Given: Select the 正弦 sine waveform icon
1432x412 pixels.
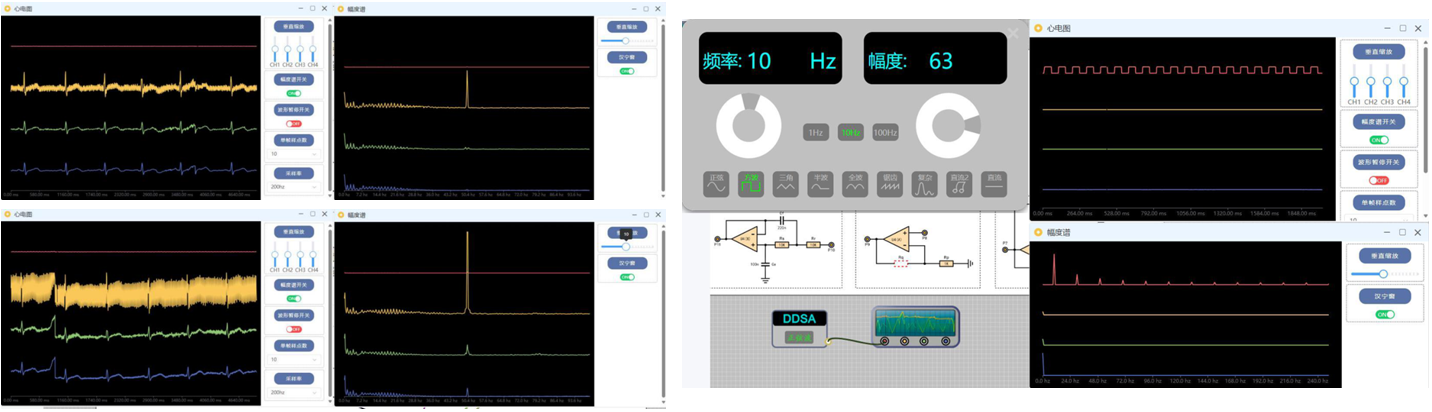Looking at the screenshot, I should pyautogui.click(x=716, y=183).
